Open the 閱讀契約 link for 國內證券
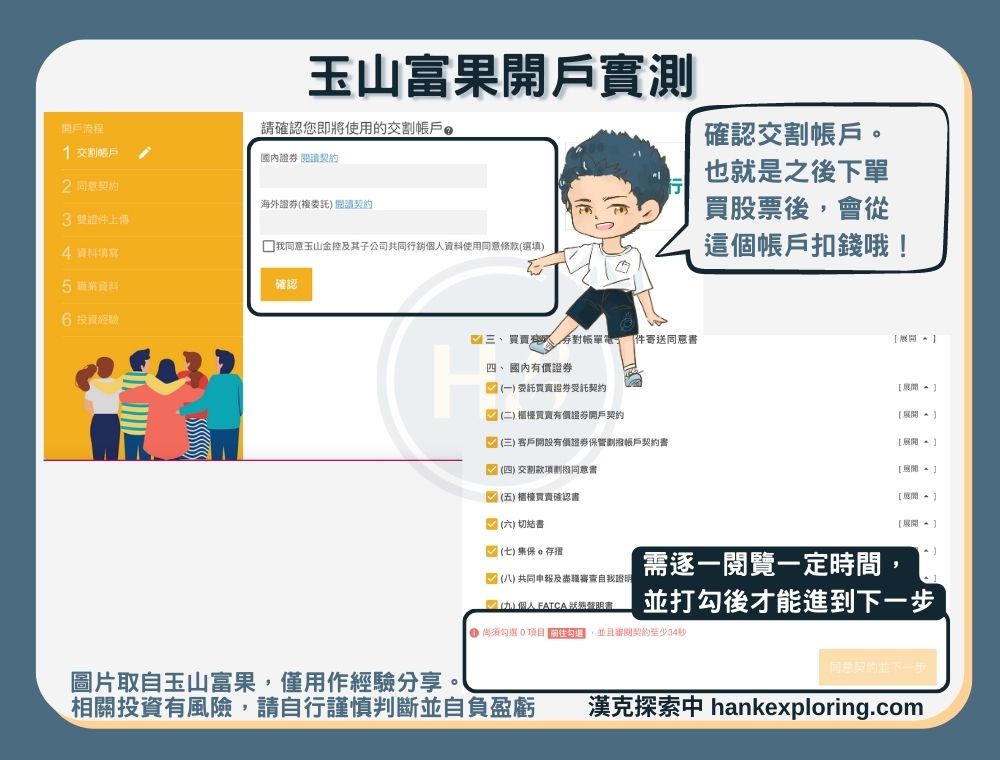1000x760 pixels. 320,158
